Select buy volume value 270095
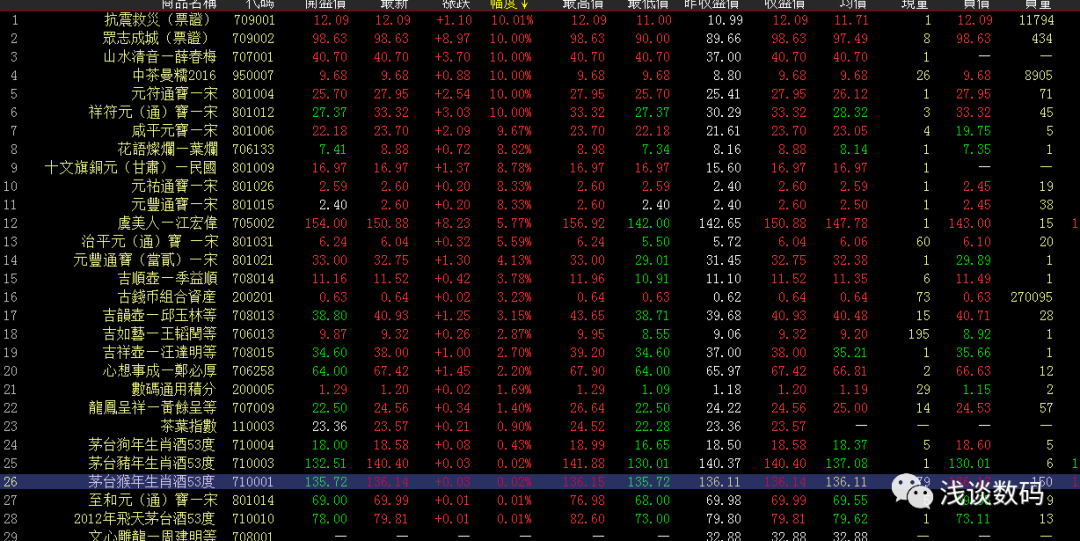 (1032, 297)
